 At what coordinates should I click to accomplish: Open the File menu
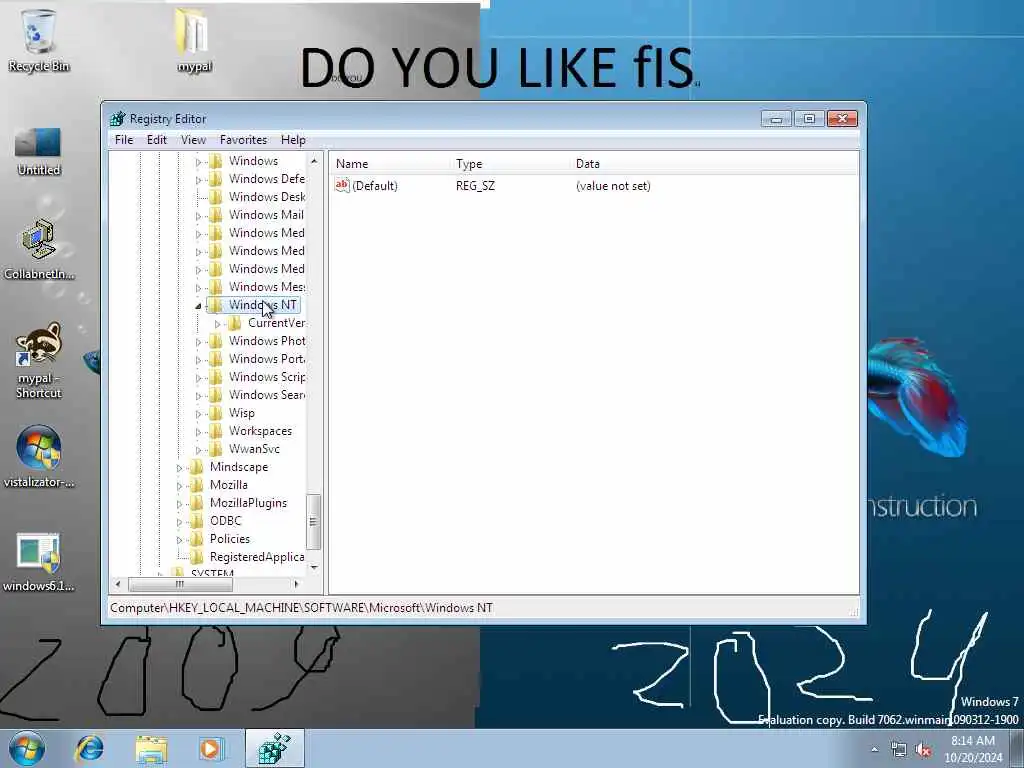click(124, 140)
